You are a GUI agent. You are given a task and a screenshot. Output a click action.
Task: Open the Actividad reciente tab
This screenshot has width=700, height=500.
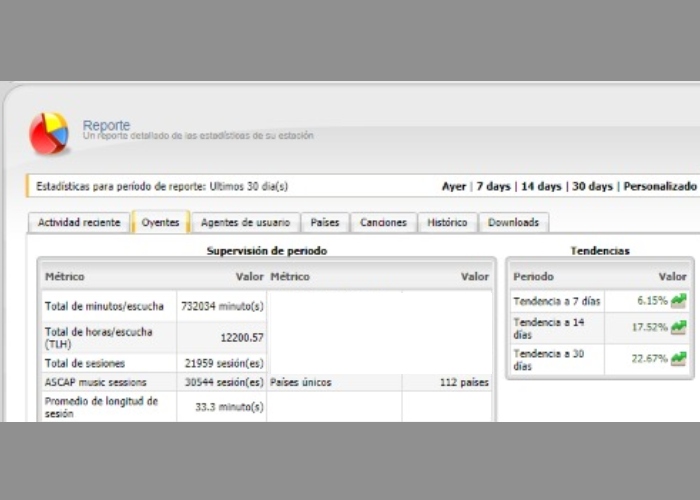pyautogui.click(x=79, y=222)
